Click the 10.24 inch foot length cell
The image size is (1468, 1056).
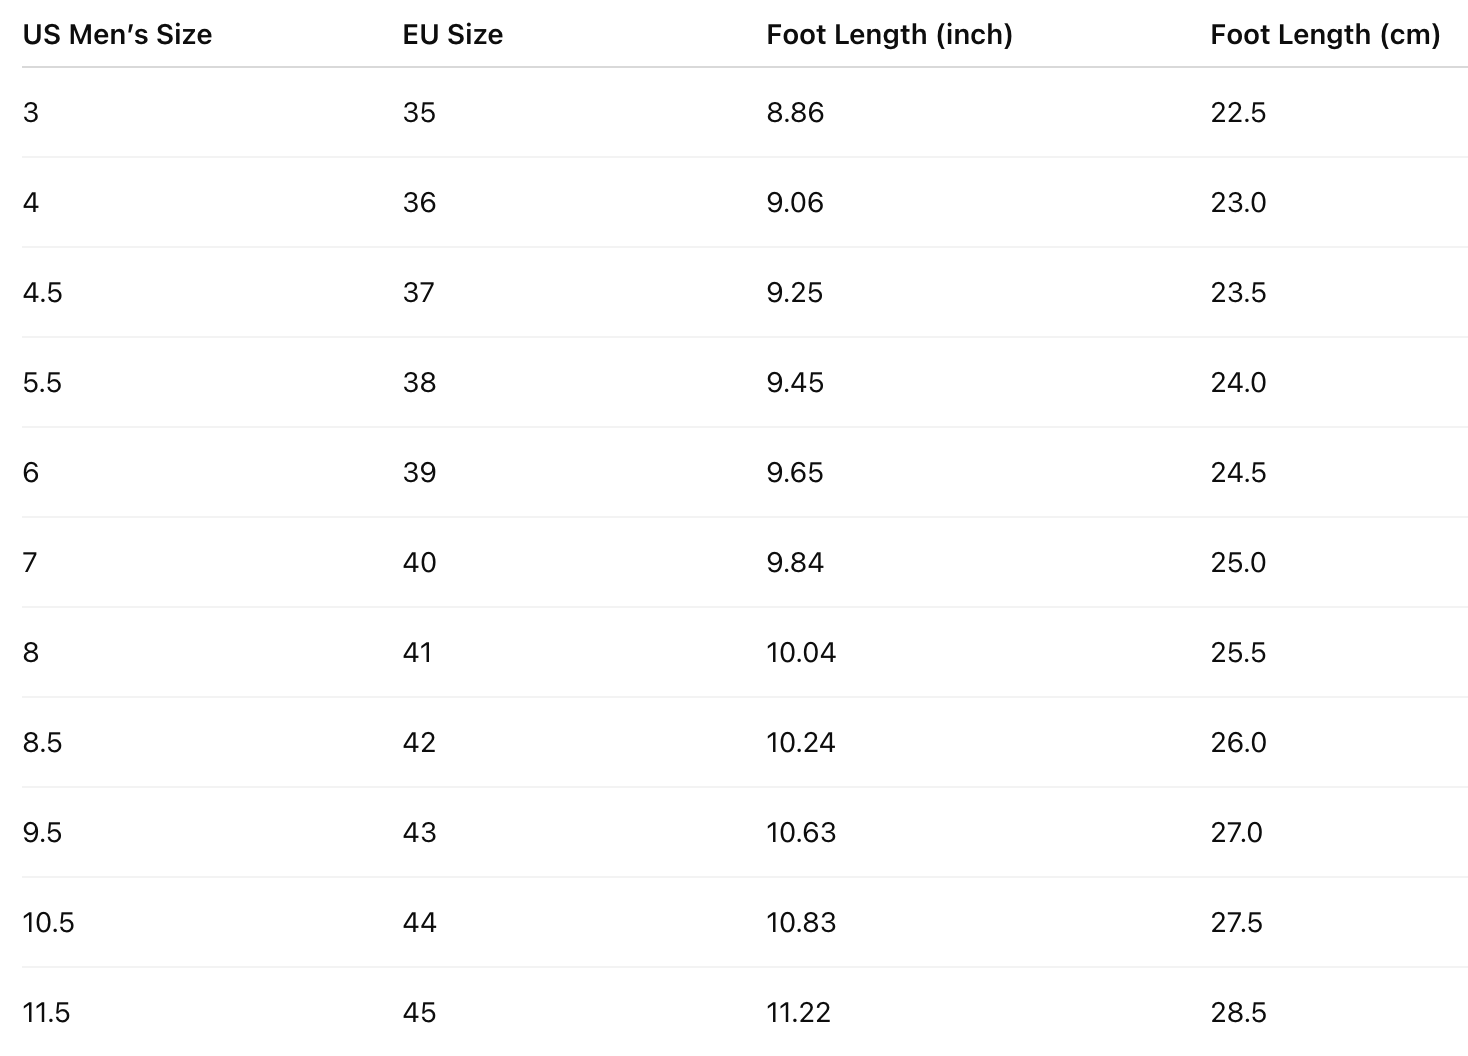click(x=800, y=743)
